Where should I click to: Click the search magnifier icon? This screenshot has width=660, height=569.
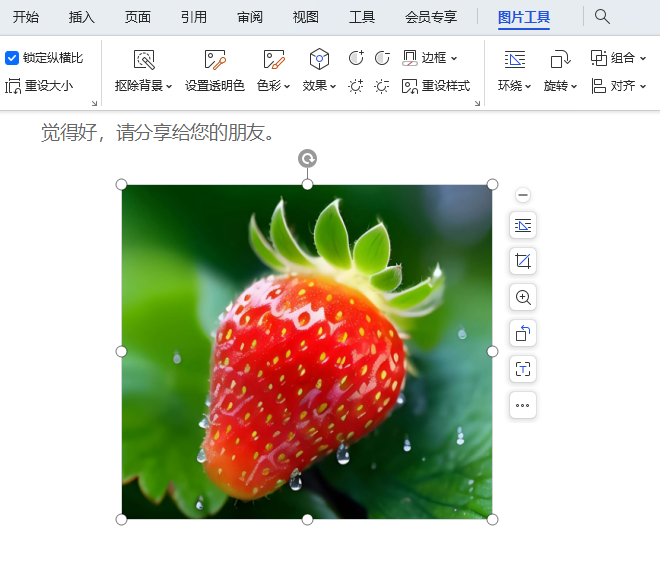click(602, 17)
